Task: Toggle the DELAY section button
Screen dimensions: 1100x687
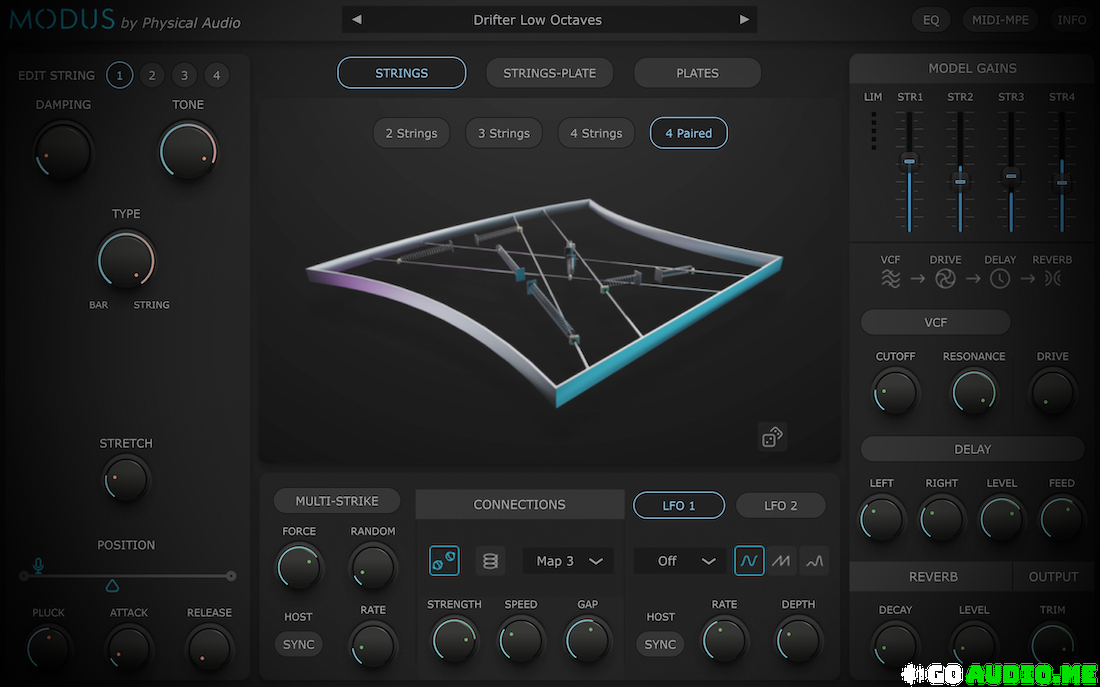Action: [972, 449]
